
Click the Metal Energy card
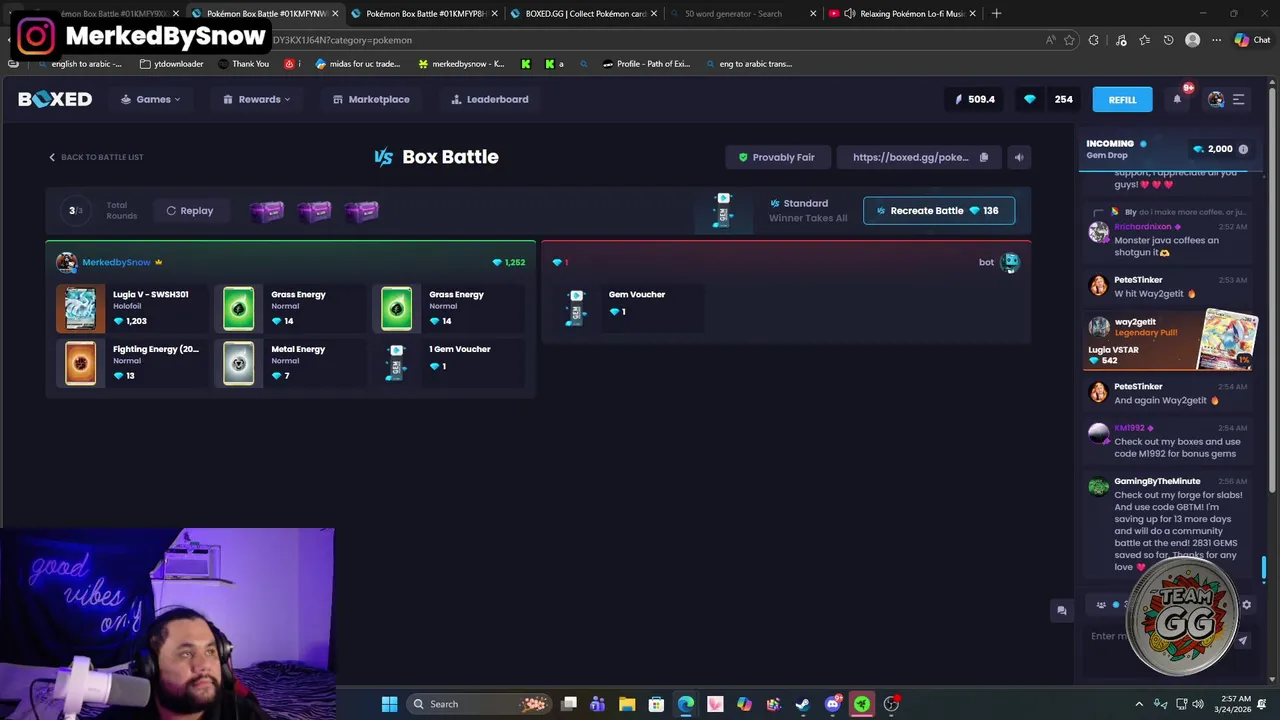pos(290,362)
